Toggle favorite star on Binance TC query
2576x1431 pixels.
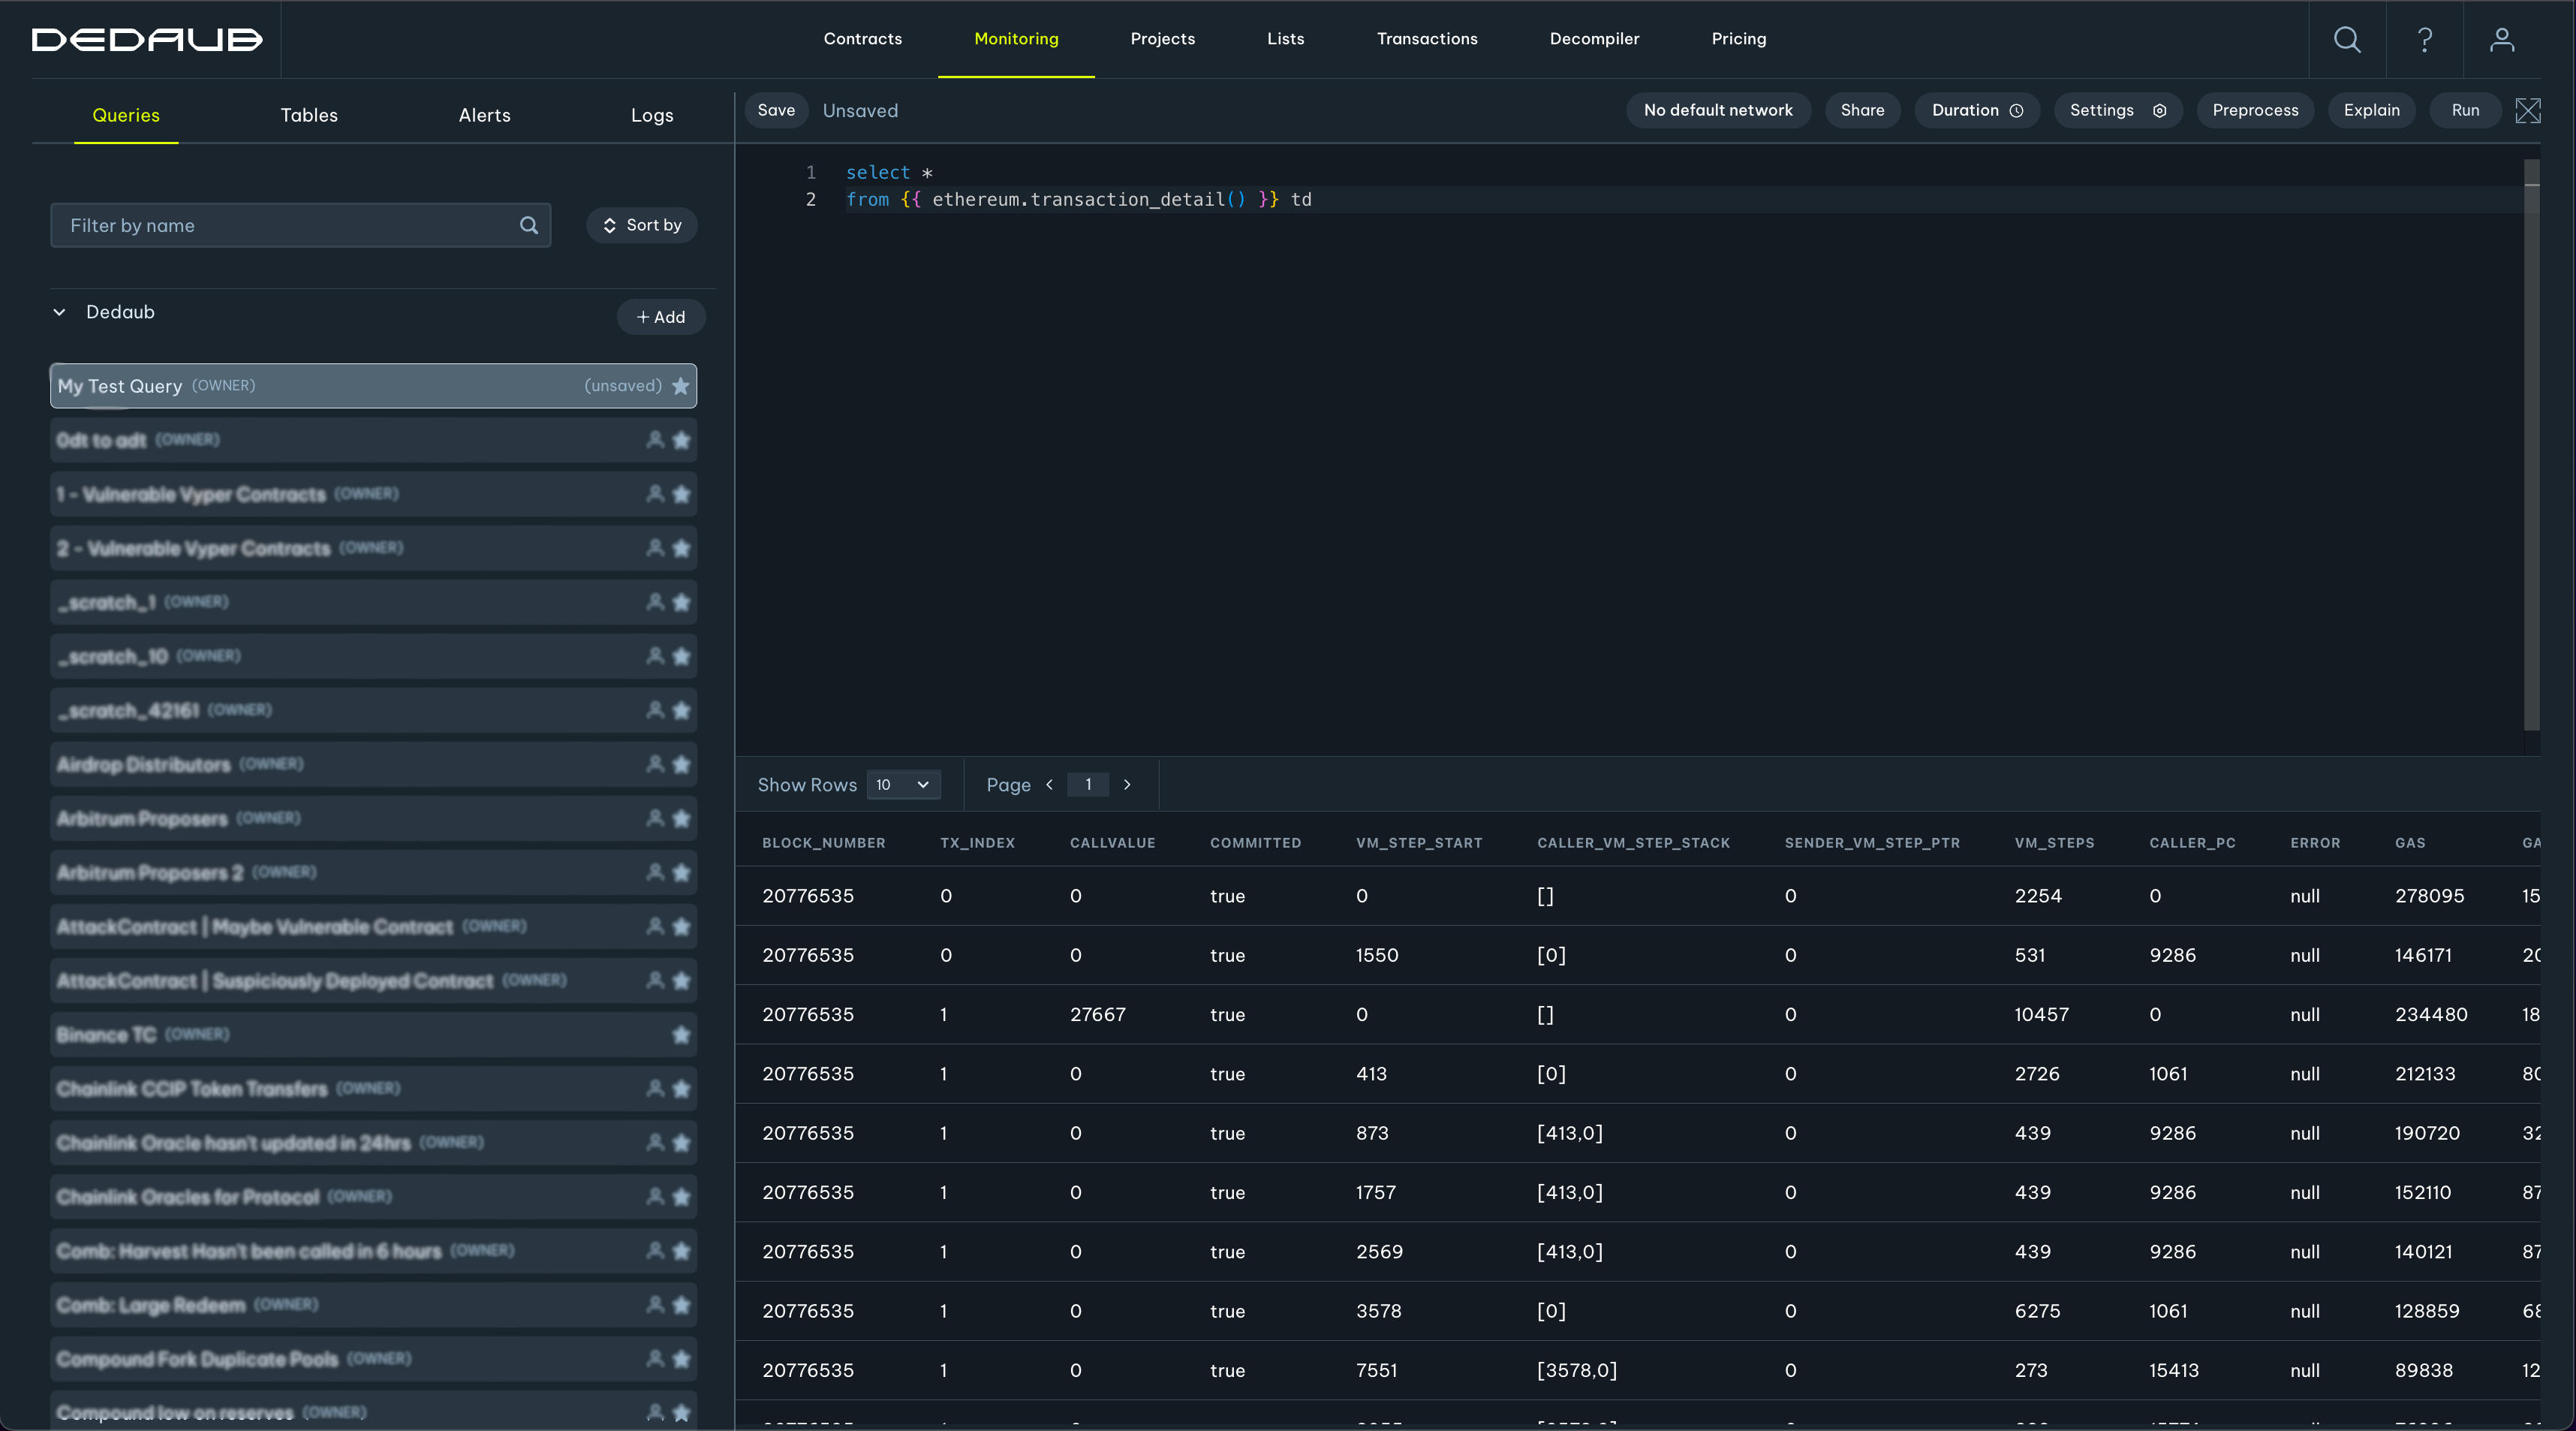(681, 1034)
